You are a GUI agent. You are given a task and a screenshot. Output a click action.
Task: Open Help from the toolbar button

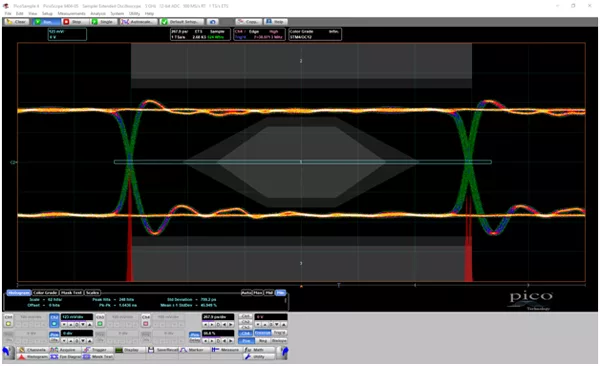click(276, 22)
